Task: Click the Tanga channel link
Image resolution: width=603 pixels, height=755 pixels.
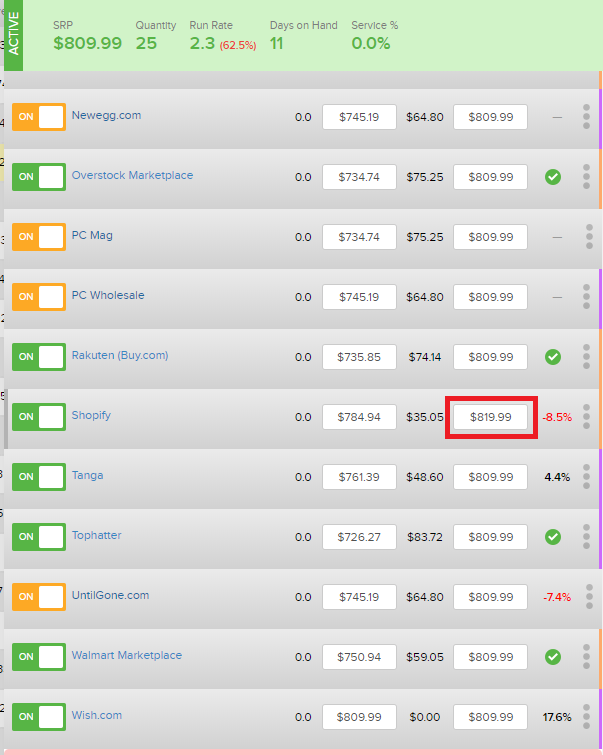Action: point(87,476)
